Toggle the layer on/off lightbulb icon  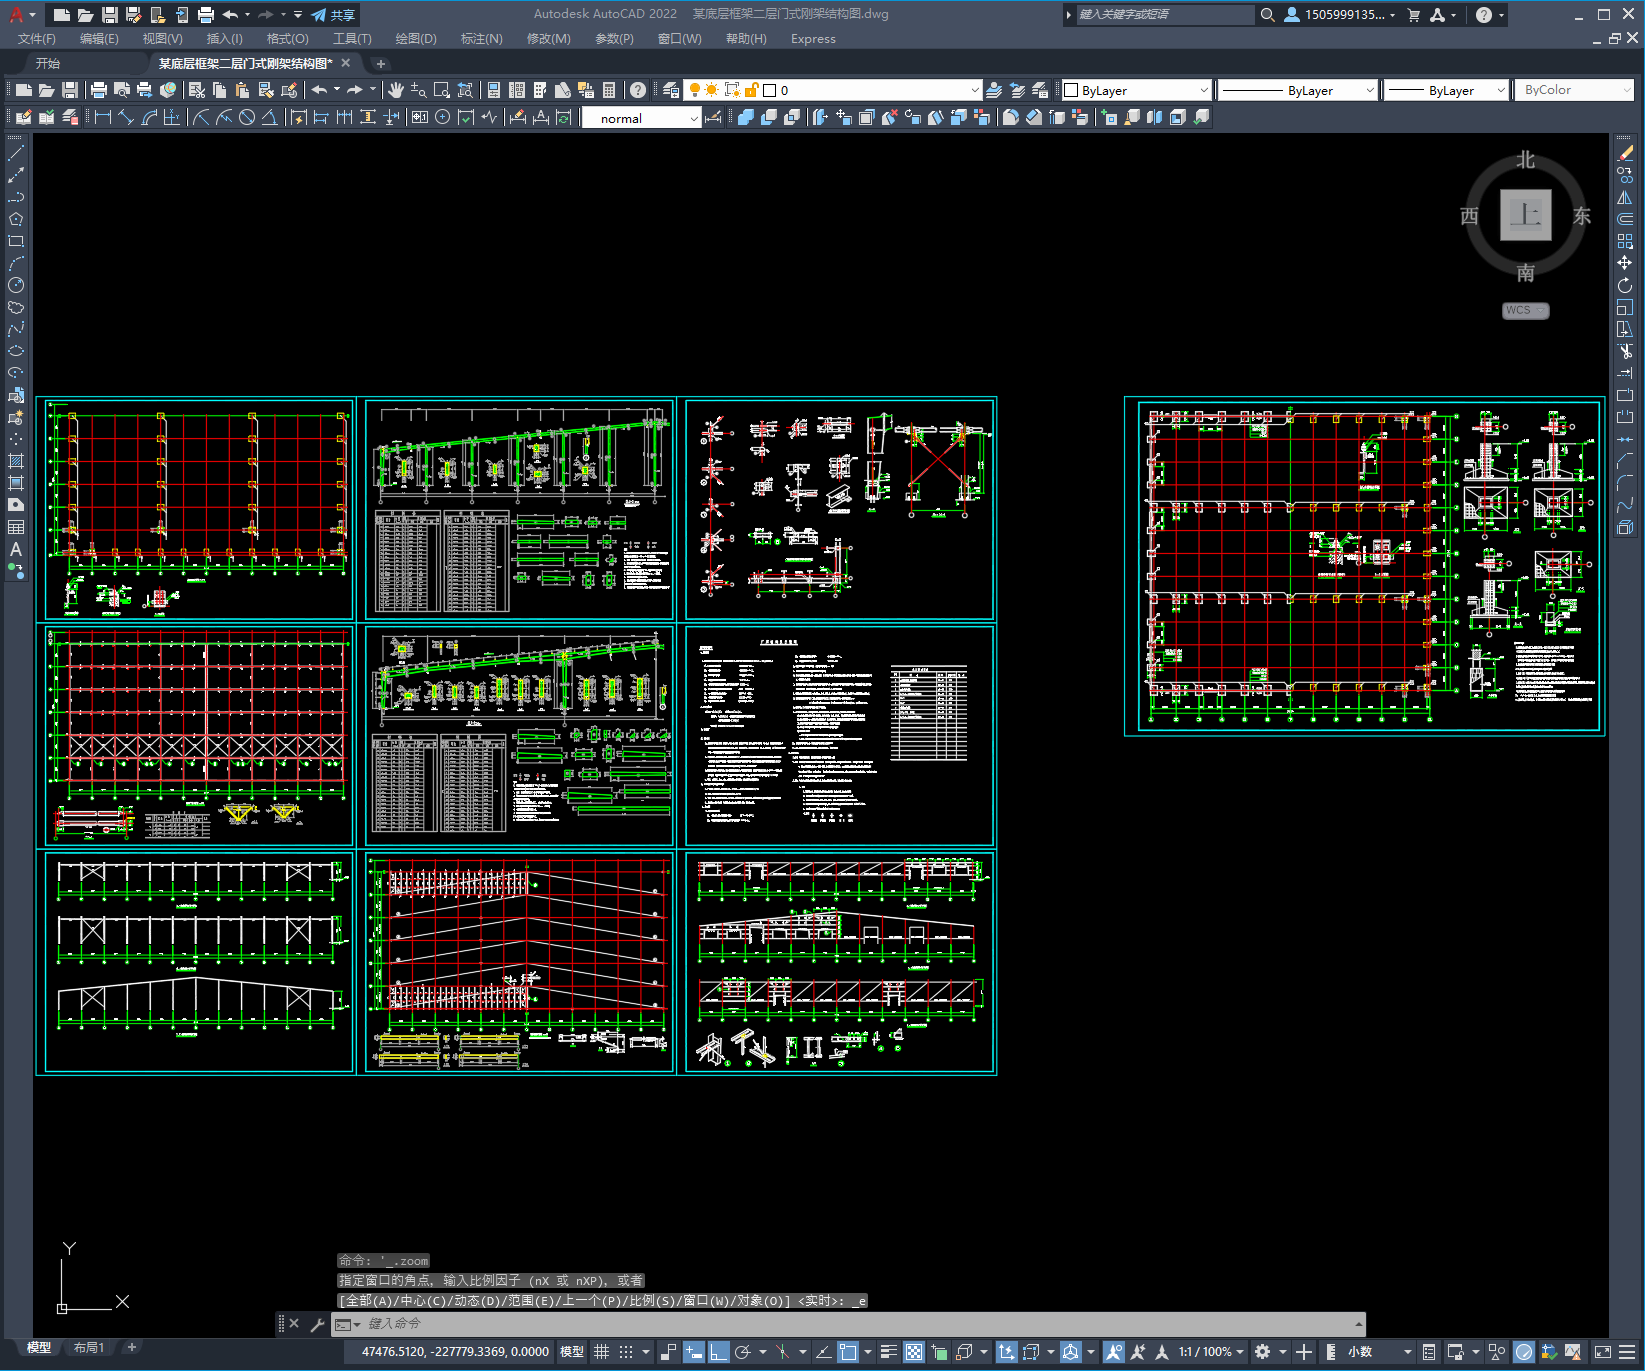(x=694, y=90)
